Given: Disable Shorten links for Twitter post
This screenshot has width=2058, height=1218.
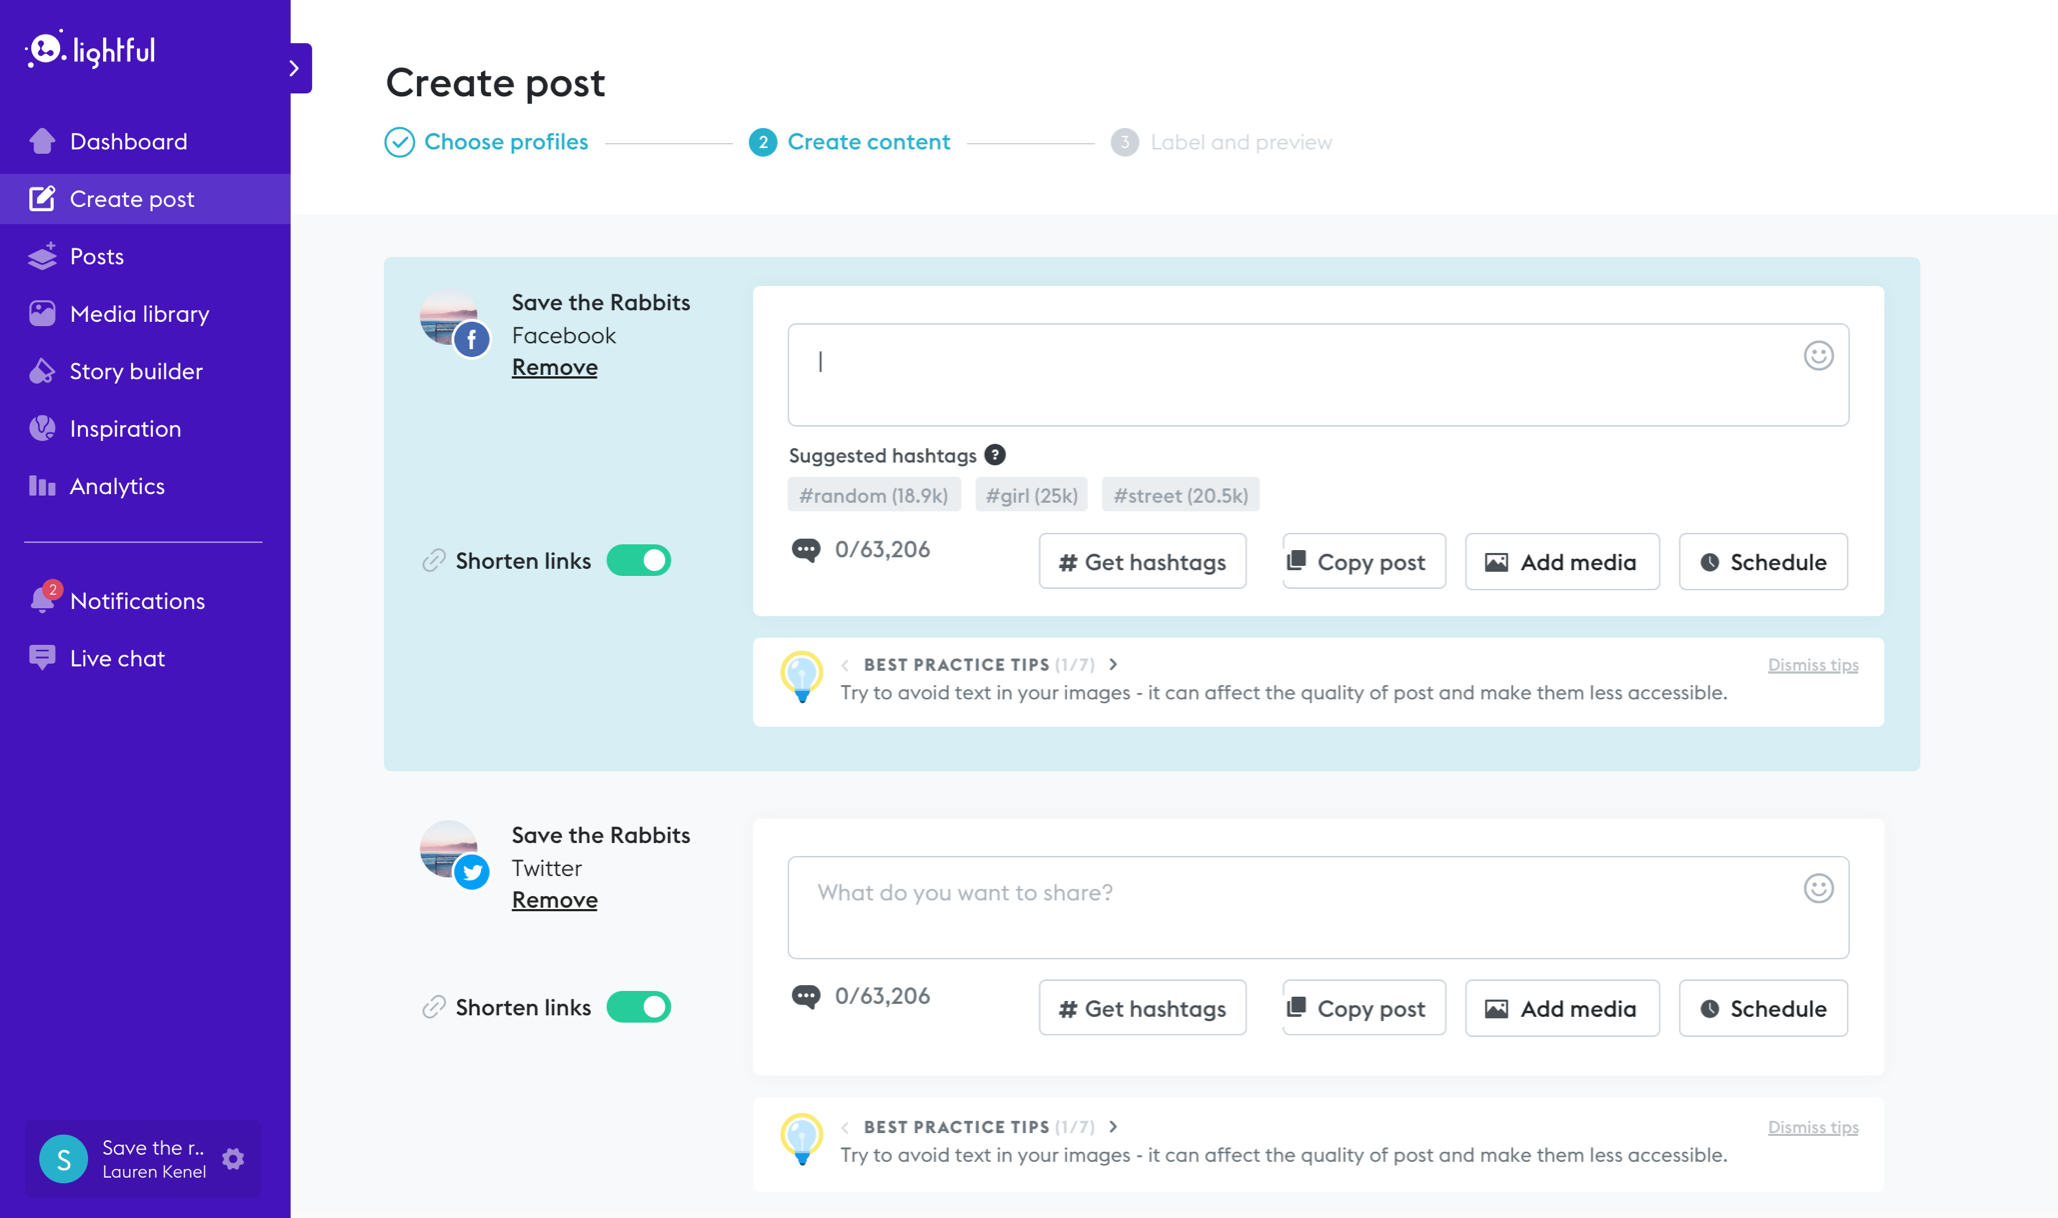Looking at the screenshot, I should point(639,1007).
